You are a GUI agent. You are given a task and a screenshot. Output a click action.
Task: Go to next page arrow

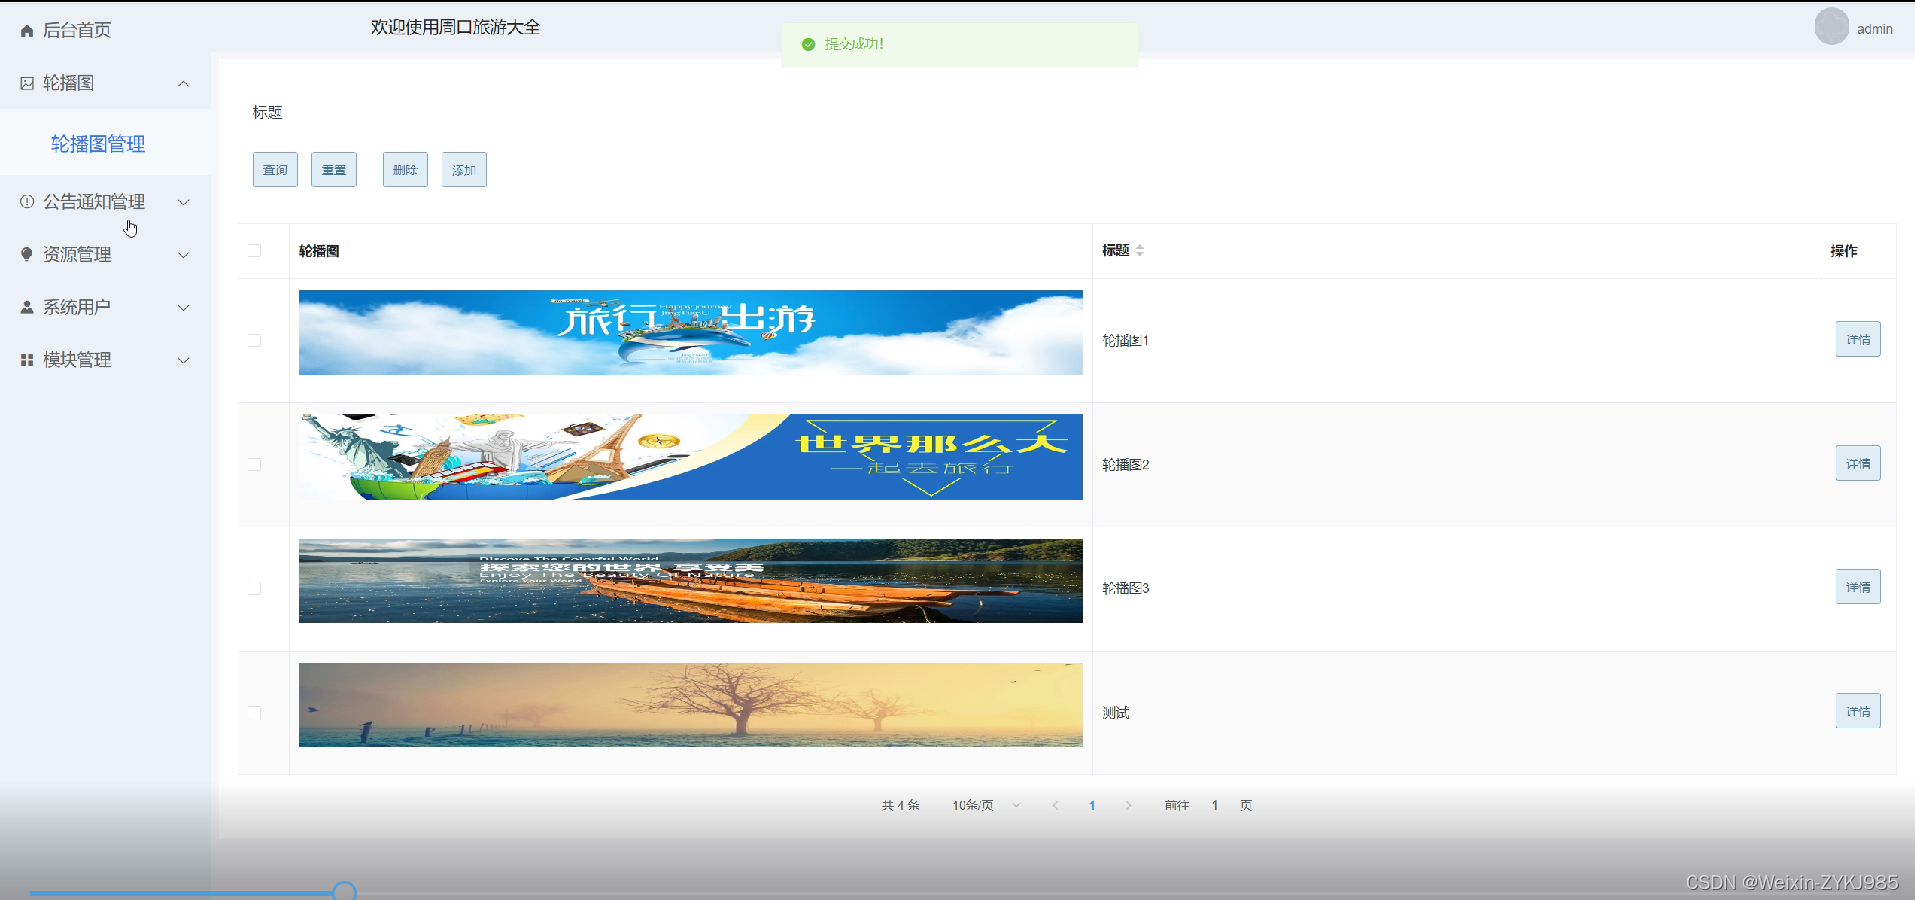[1128, 805]
